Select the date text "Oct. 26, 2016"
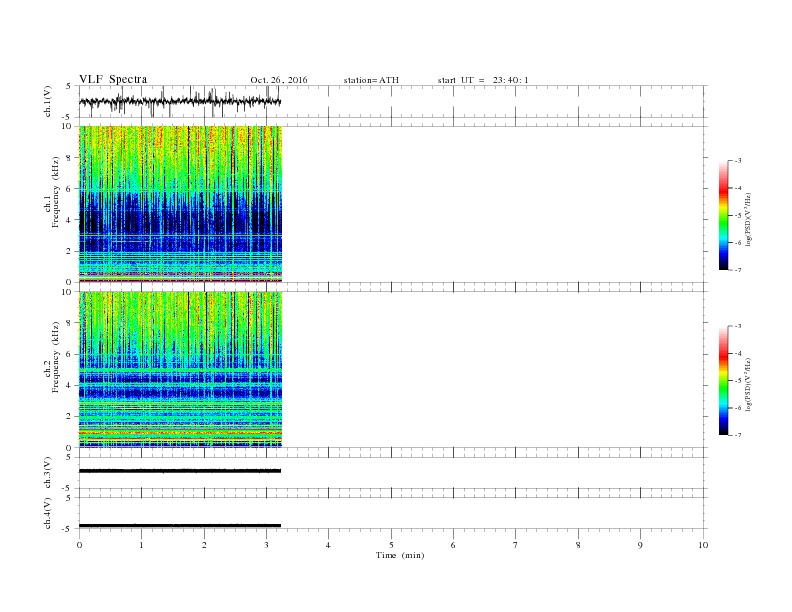The image size is (792, 612). (279, 80)
